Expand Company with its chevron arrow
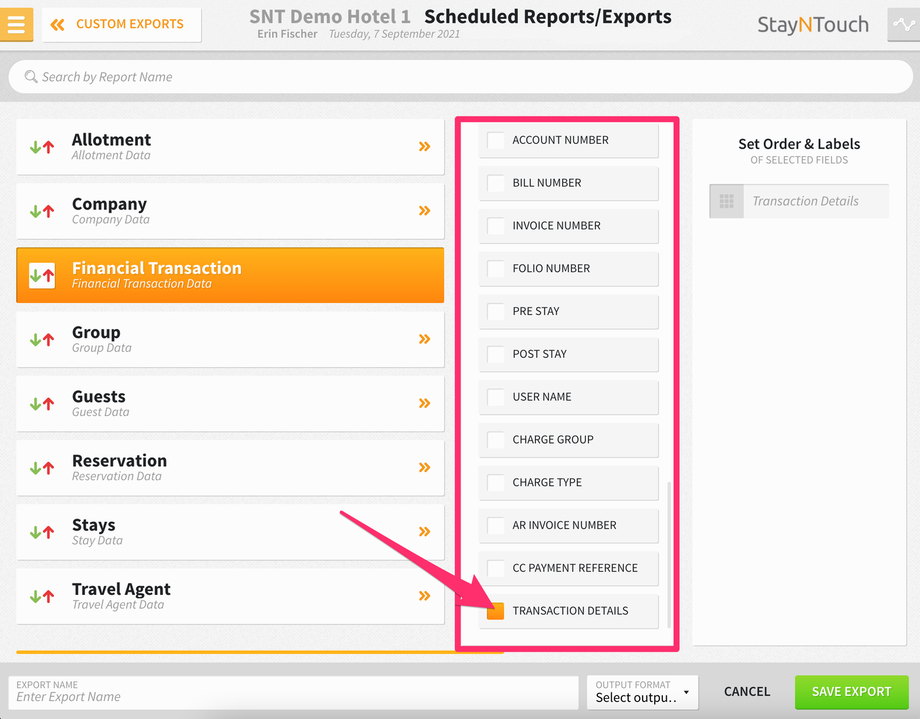 coord(425,211)
